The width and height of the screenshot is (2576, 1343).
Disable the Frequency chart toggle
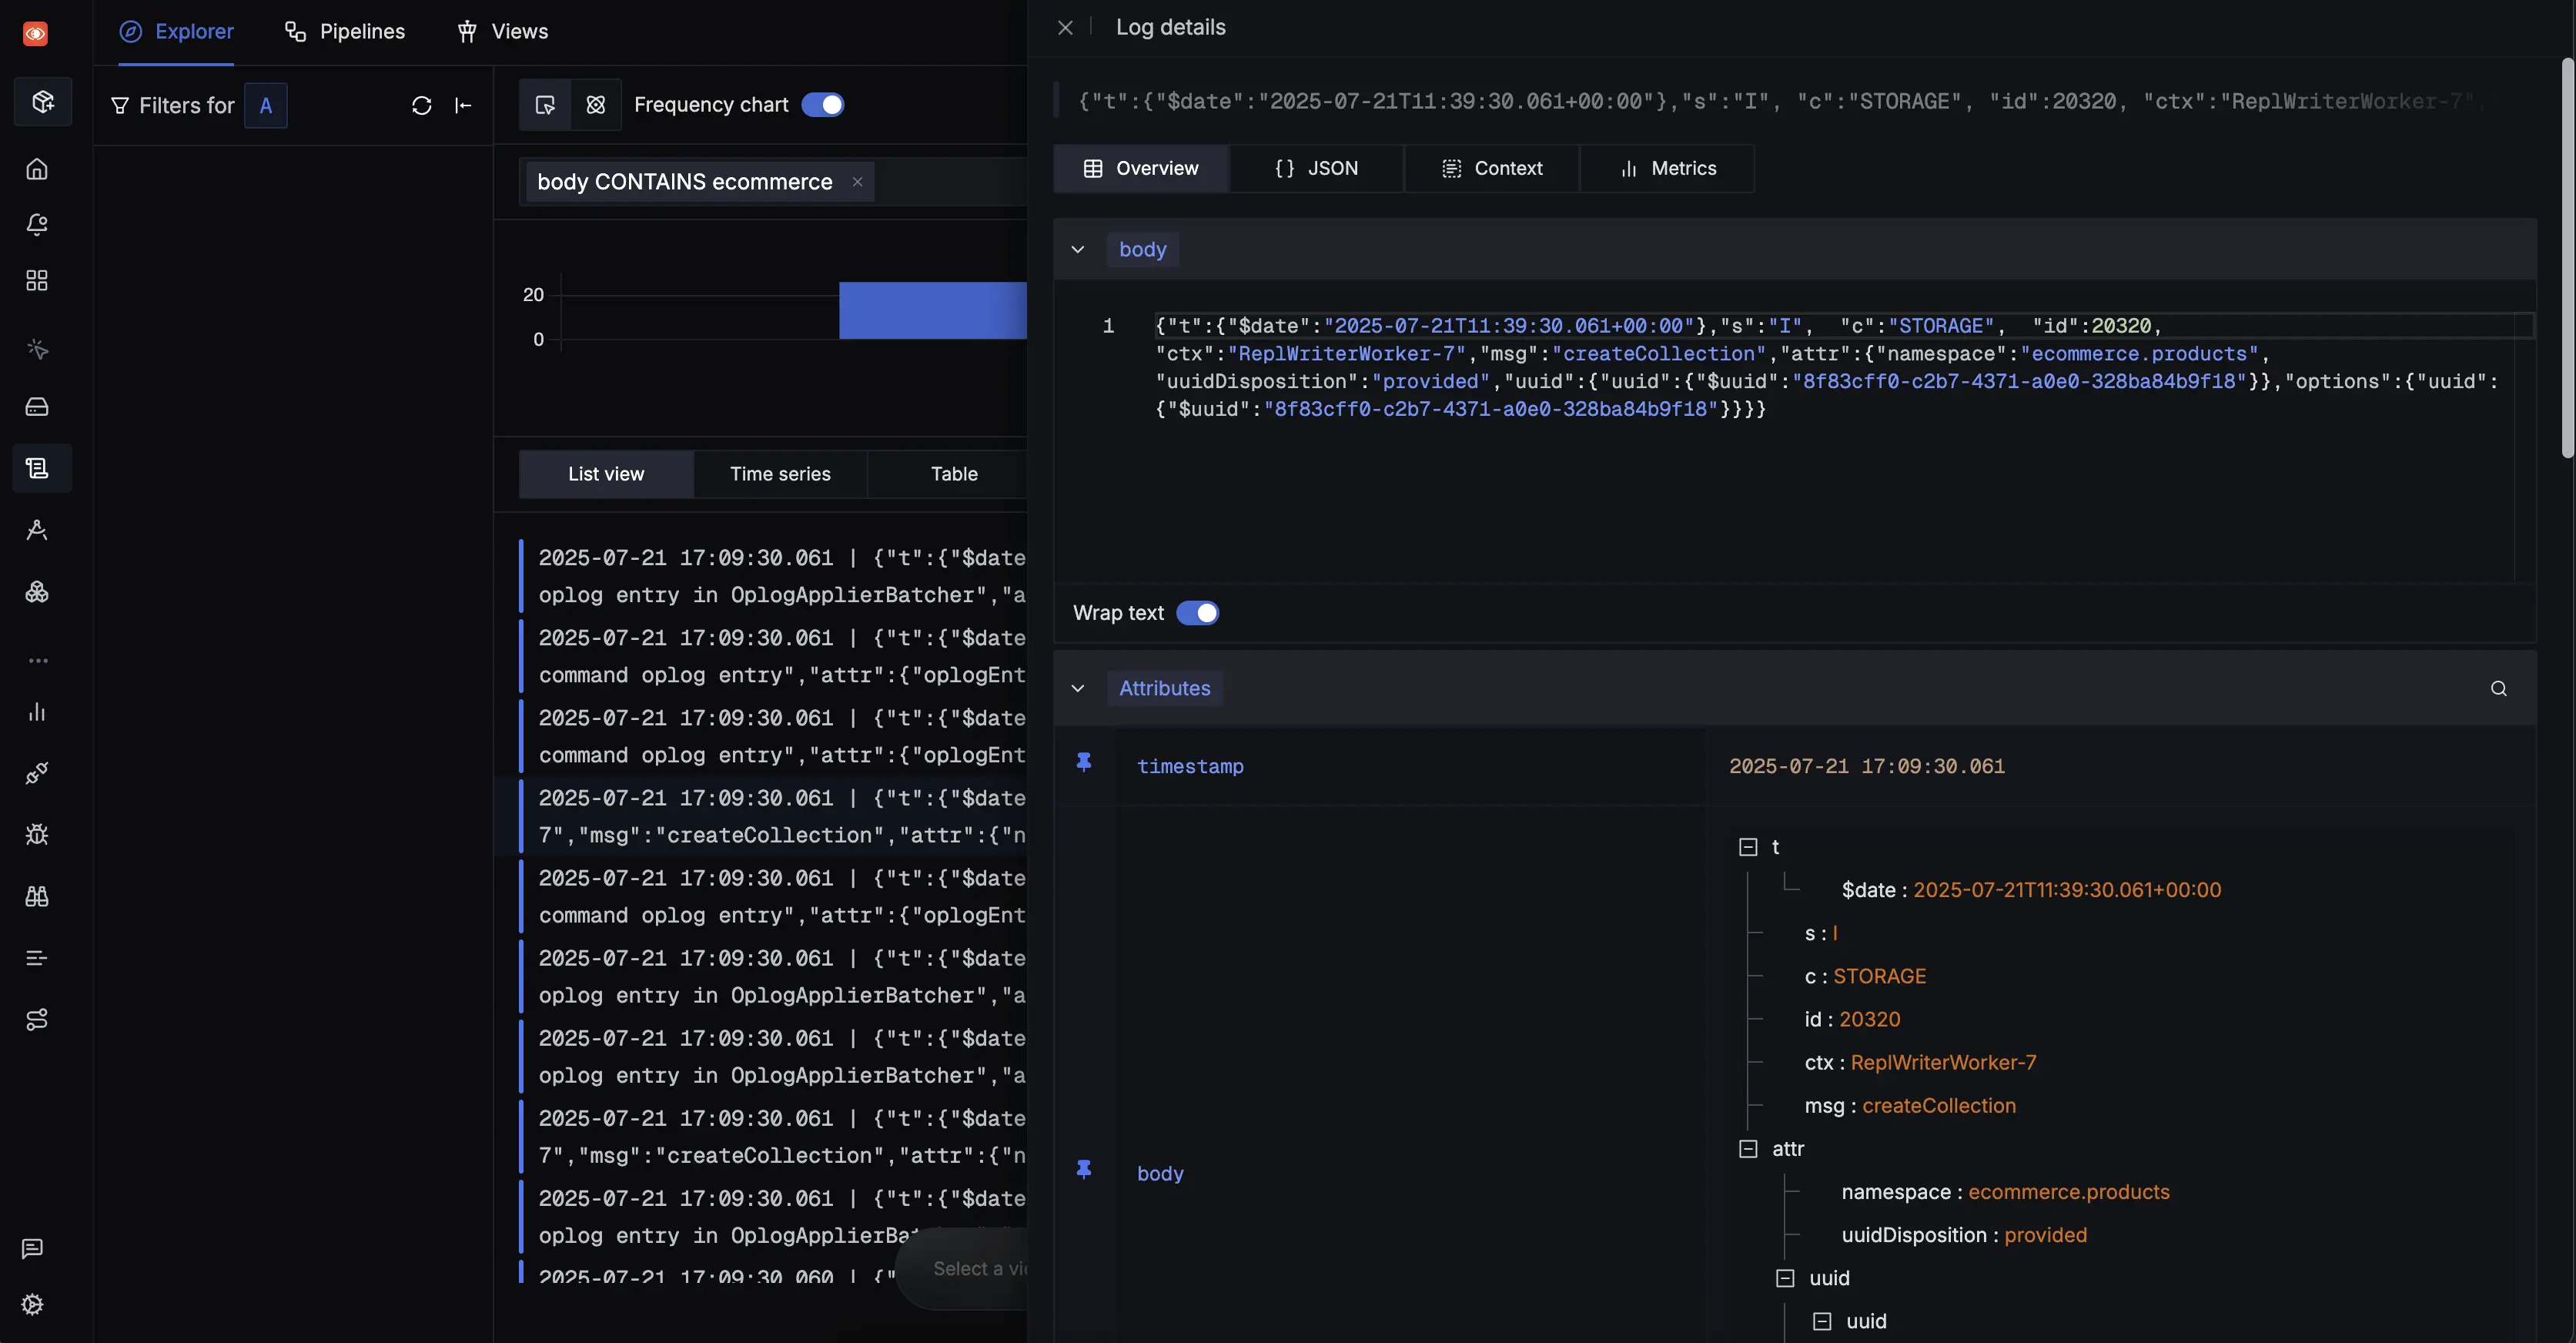(x=822, y=105)
